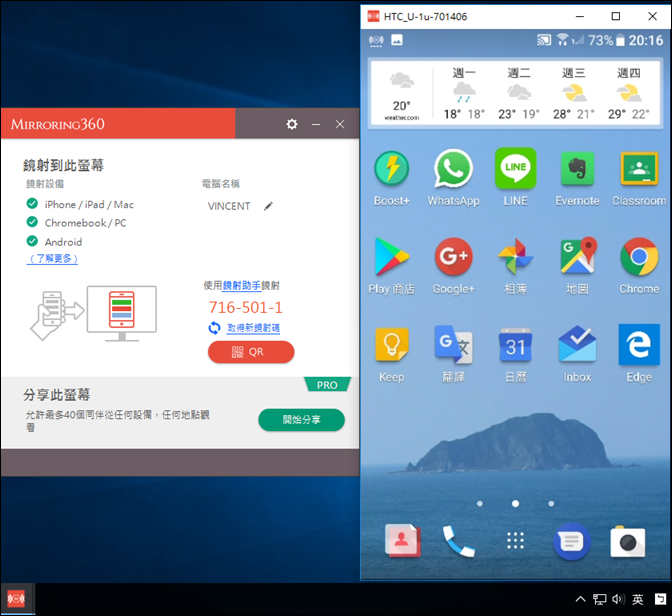The width and height of the screenshot is (672, 616).
Task: Click 取得新鏡射碼 link
Action: pyautogui.click(x=253, y=328)
